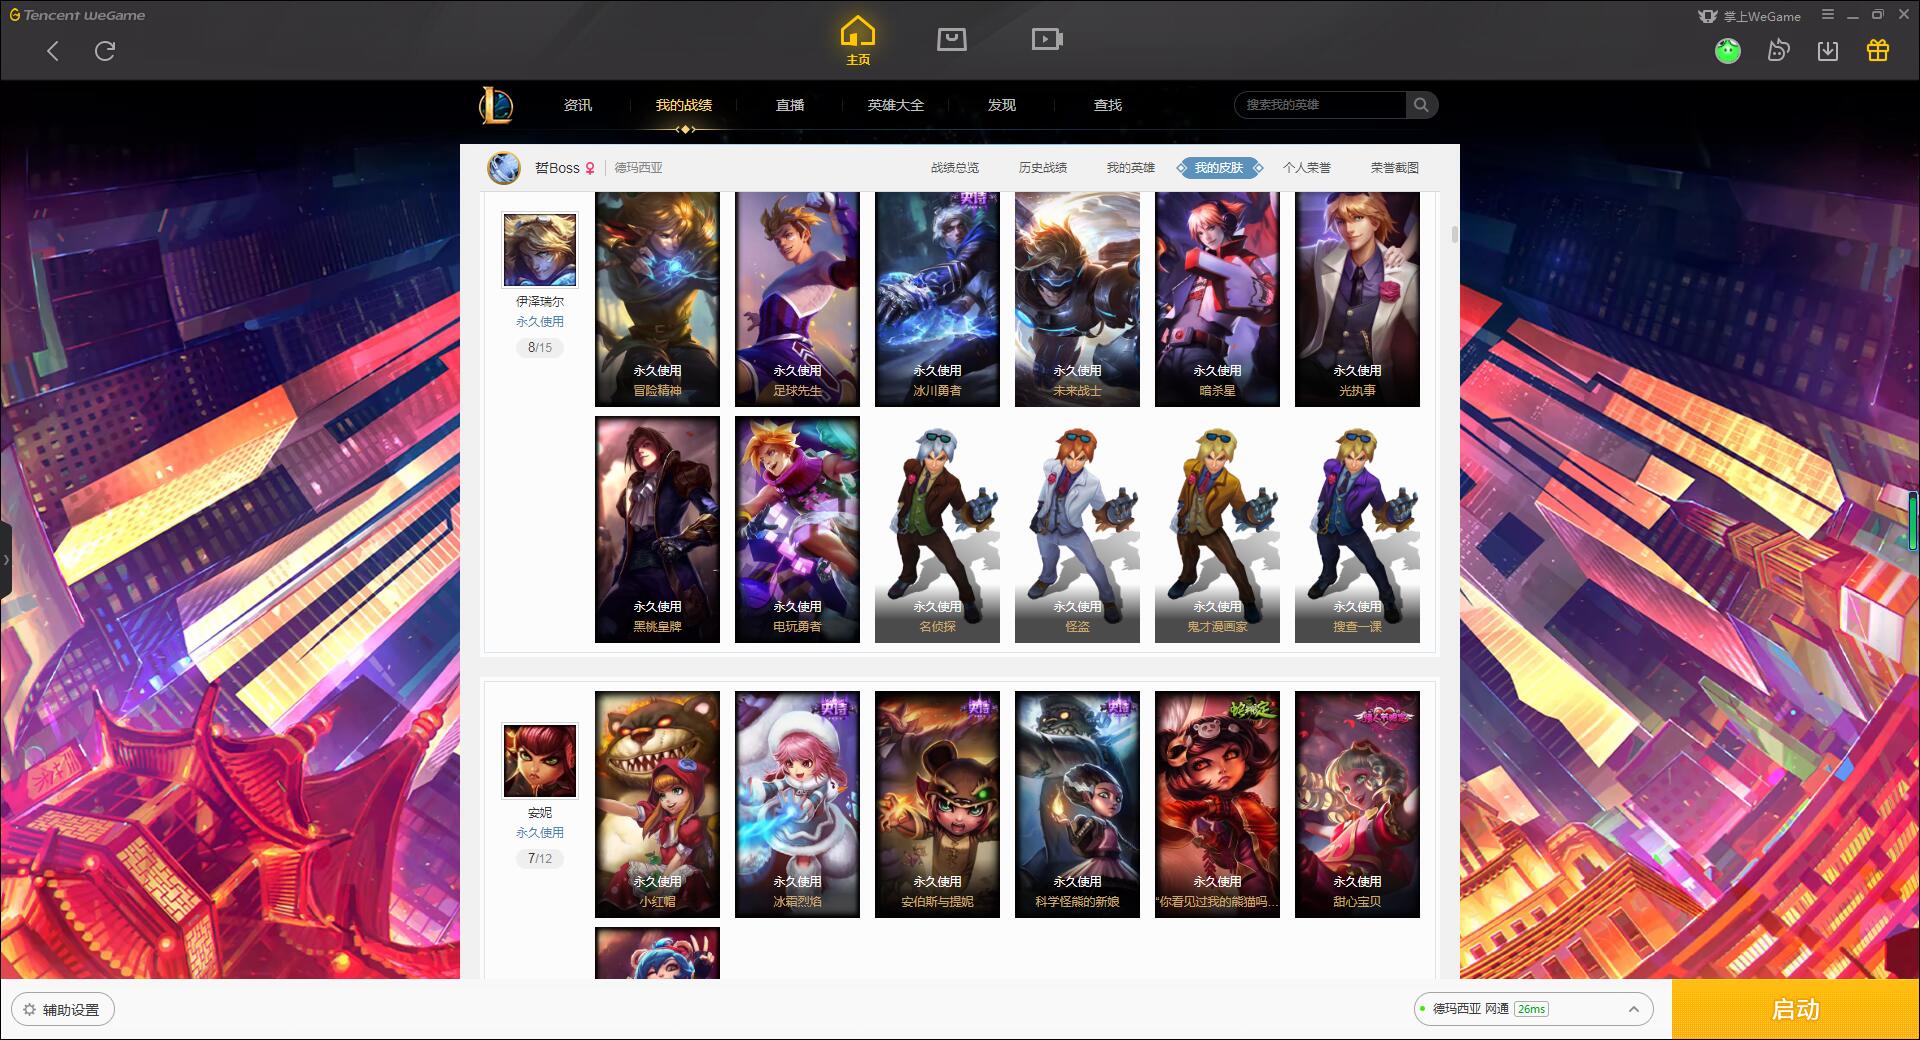The width and height of the screenshot is (1920, 1040).
Task: Open the 我的战绩 navigation tab
Action: tap(684, 105)
